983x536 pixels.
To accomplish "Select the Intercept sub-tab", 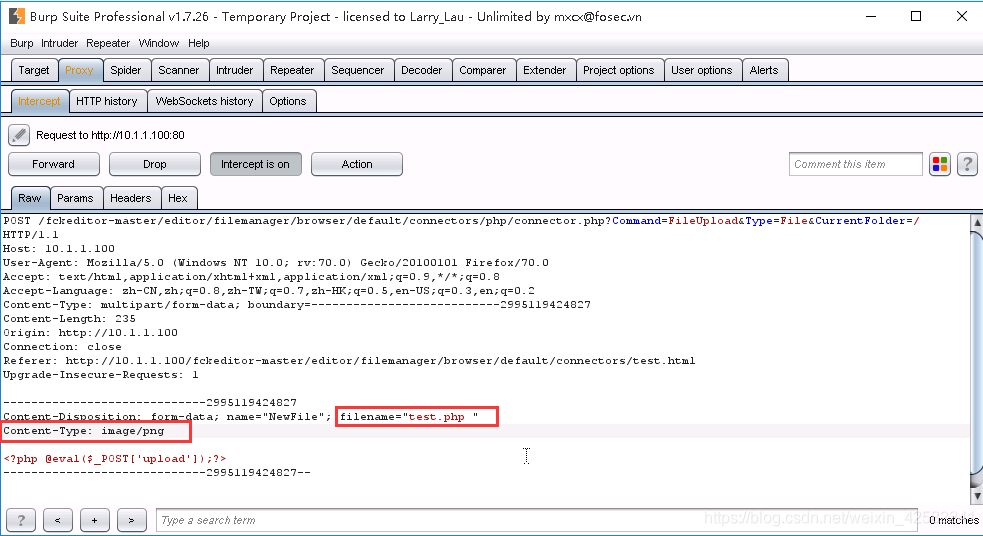I will tap(39, 101).
